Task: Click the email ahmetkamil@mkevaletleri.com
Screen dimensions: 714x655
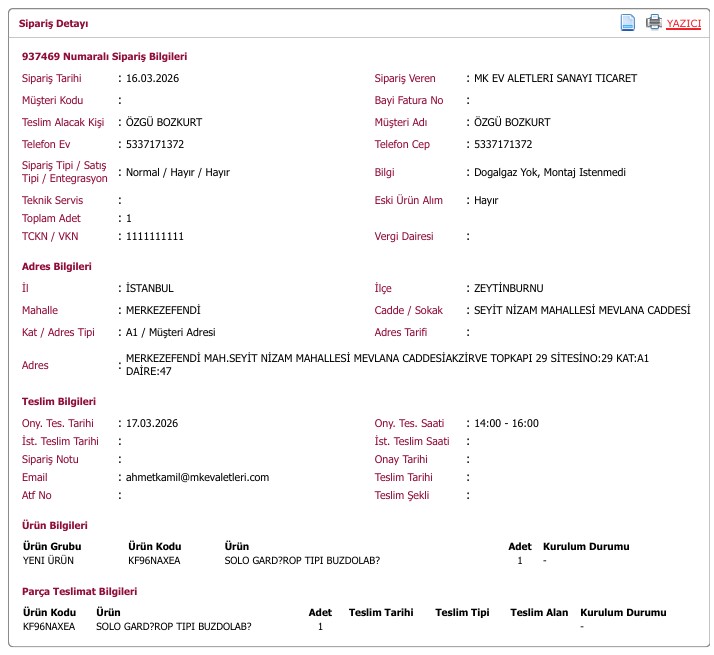Action: (197, 477)
